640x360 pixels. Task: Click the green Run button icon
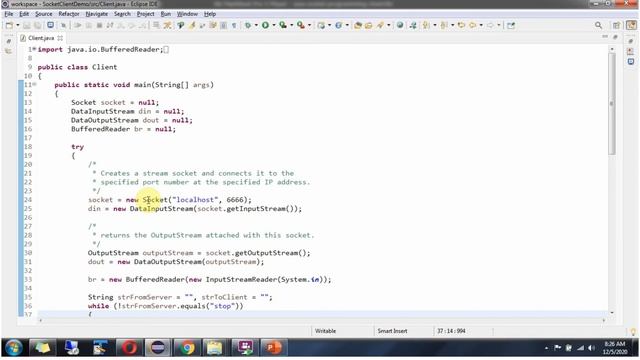click(265, 25)
